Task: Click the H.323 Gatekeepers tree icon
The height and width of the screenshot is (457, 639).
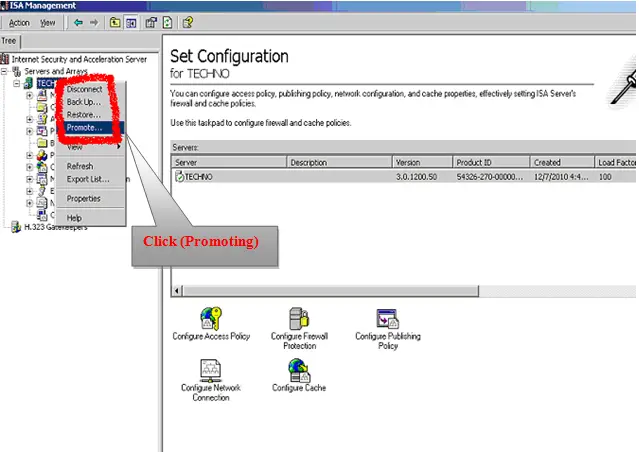Action: [x=16, y=227]
